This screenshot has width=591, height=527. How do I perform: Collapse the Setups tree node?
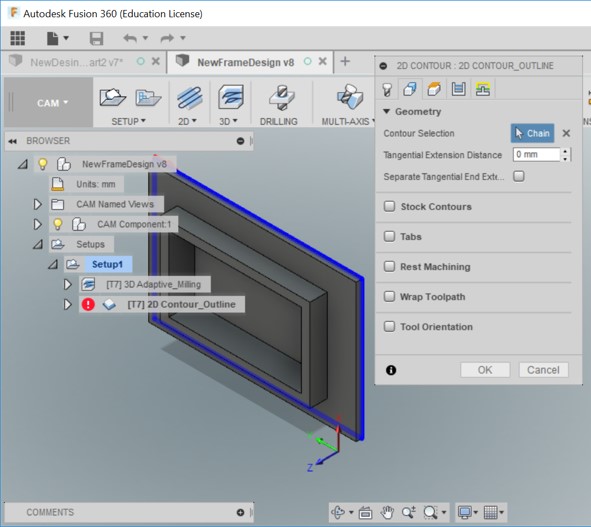click(37, 244)
